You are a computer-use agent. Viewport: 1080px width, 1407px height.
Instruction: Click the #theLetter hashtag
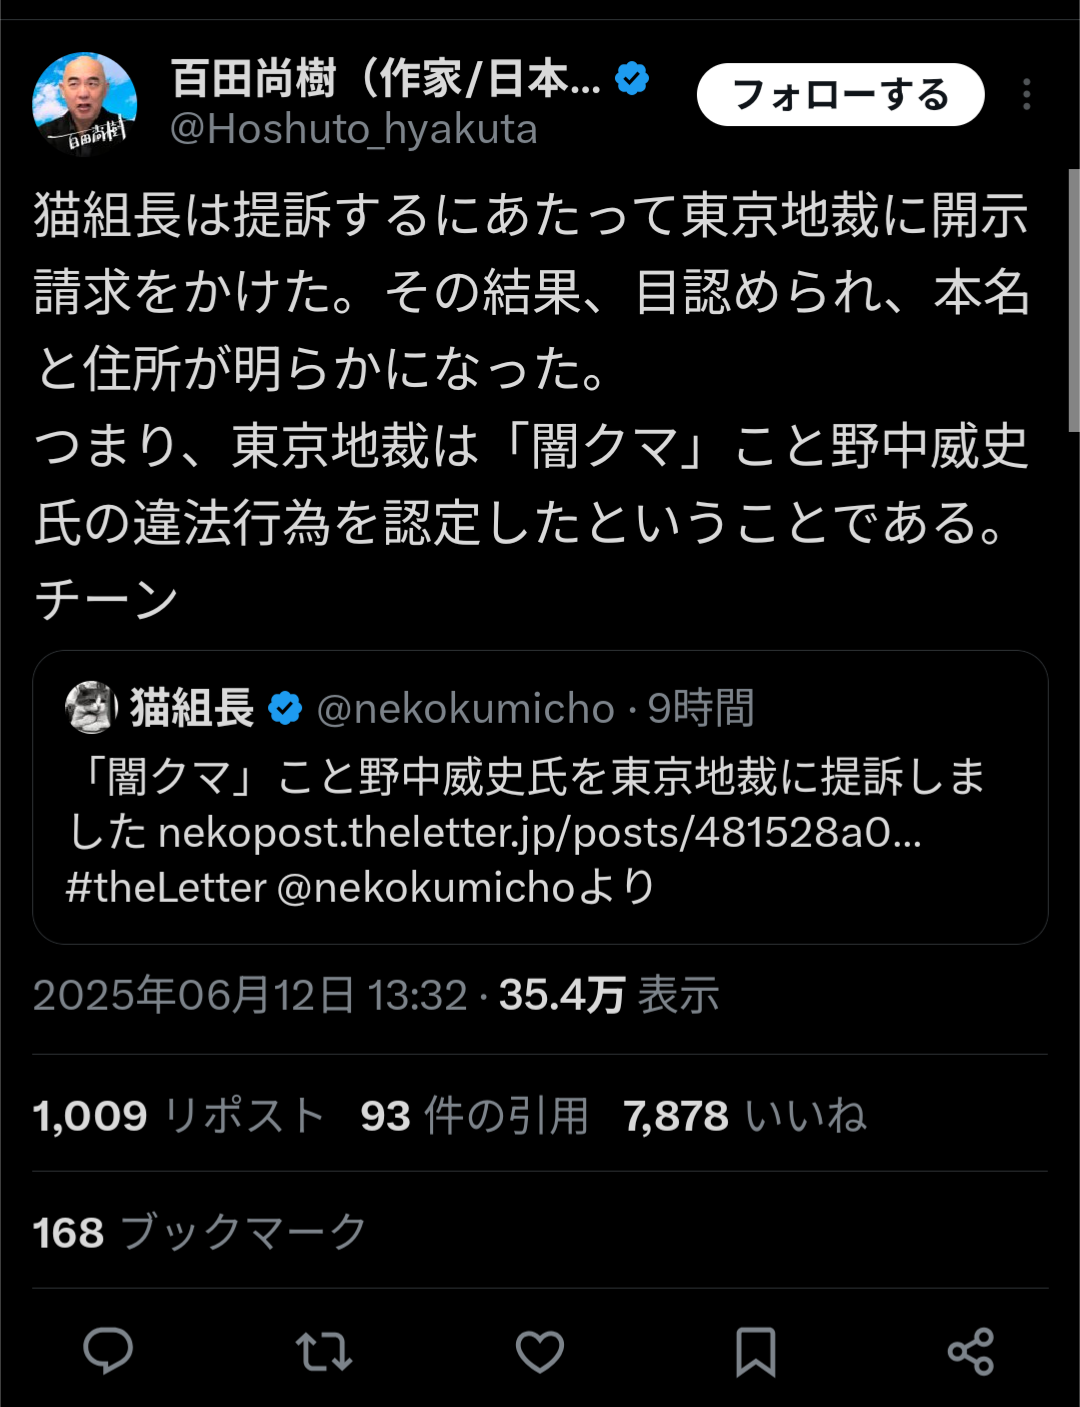coord(166,888)
